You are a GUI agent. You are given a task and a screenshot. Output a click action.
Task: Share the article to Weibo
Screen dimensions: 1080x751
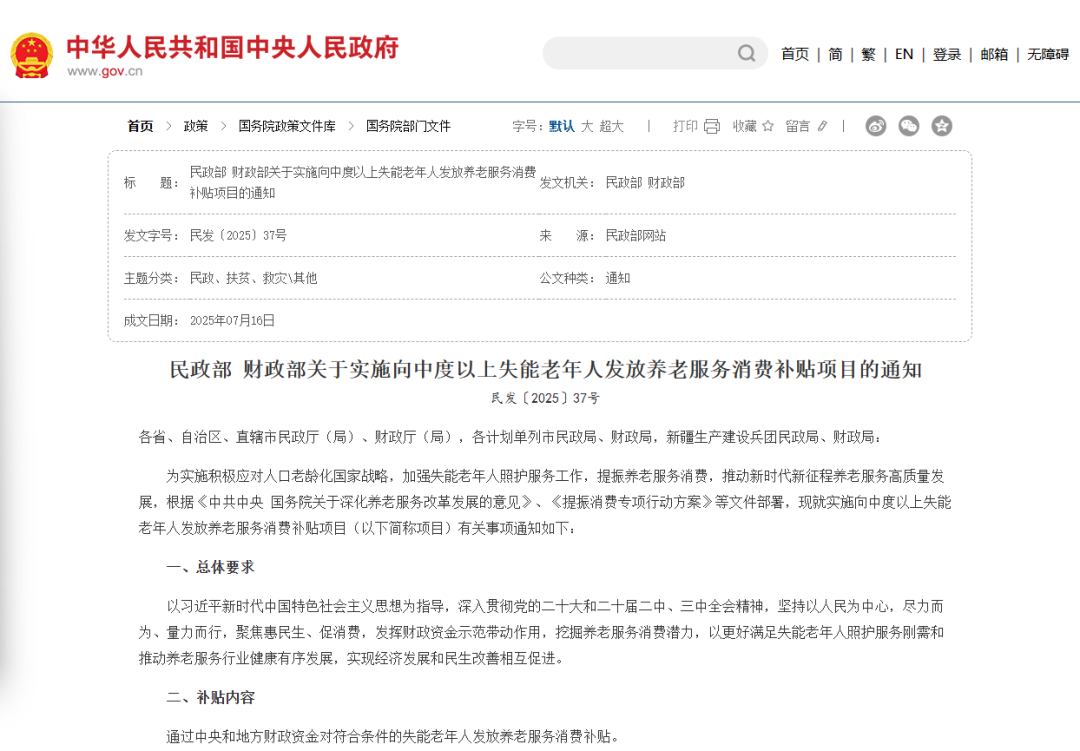(x=876, y=126)
